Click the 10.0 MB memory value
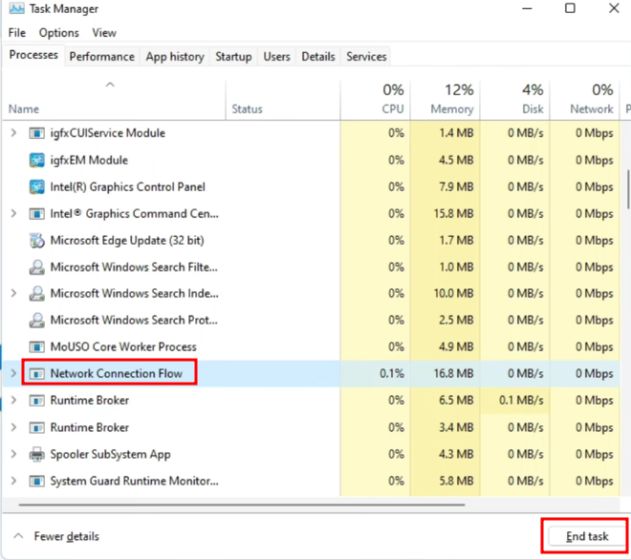This screenshot has width=631, height=560. click(x=454, y=294)
